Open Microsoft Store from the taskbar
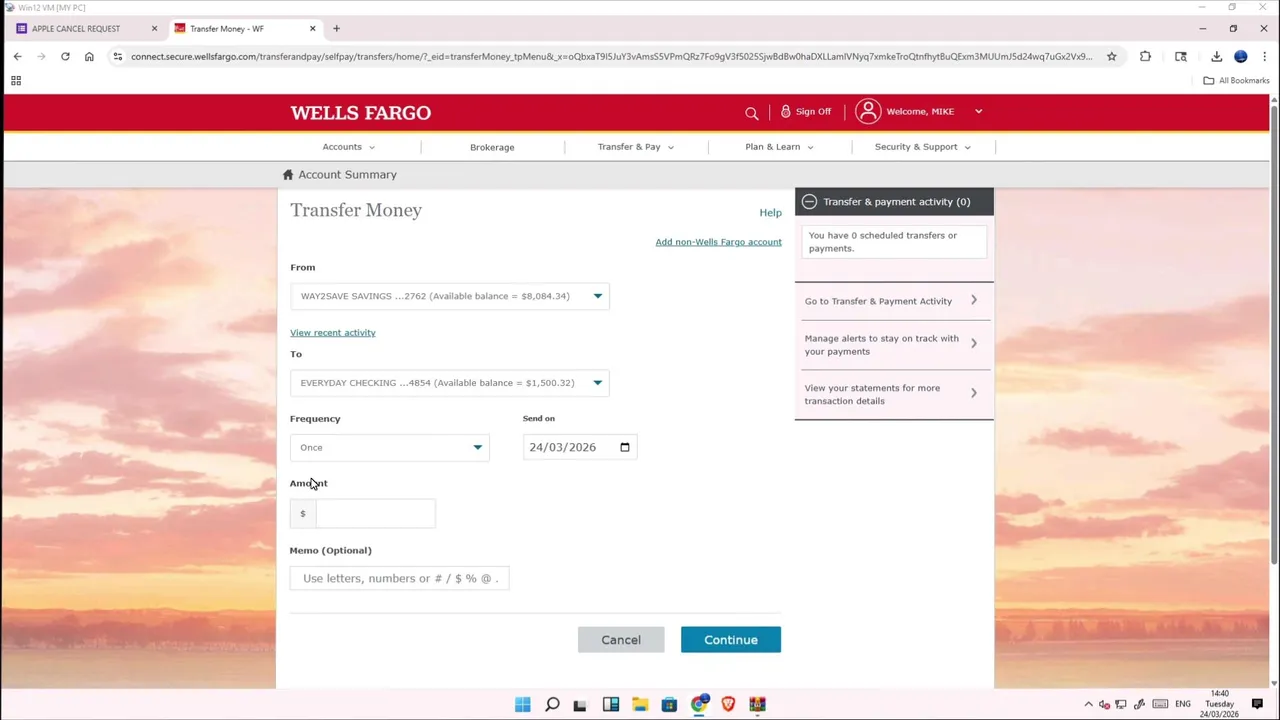The width and height of the screenshot is (1280, 720). point(669,705)
